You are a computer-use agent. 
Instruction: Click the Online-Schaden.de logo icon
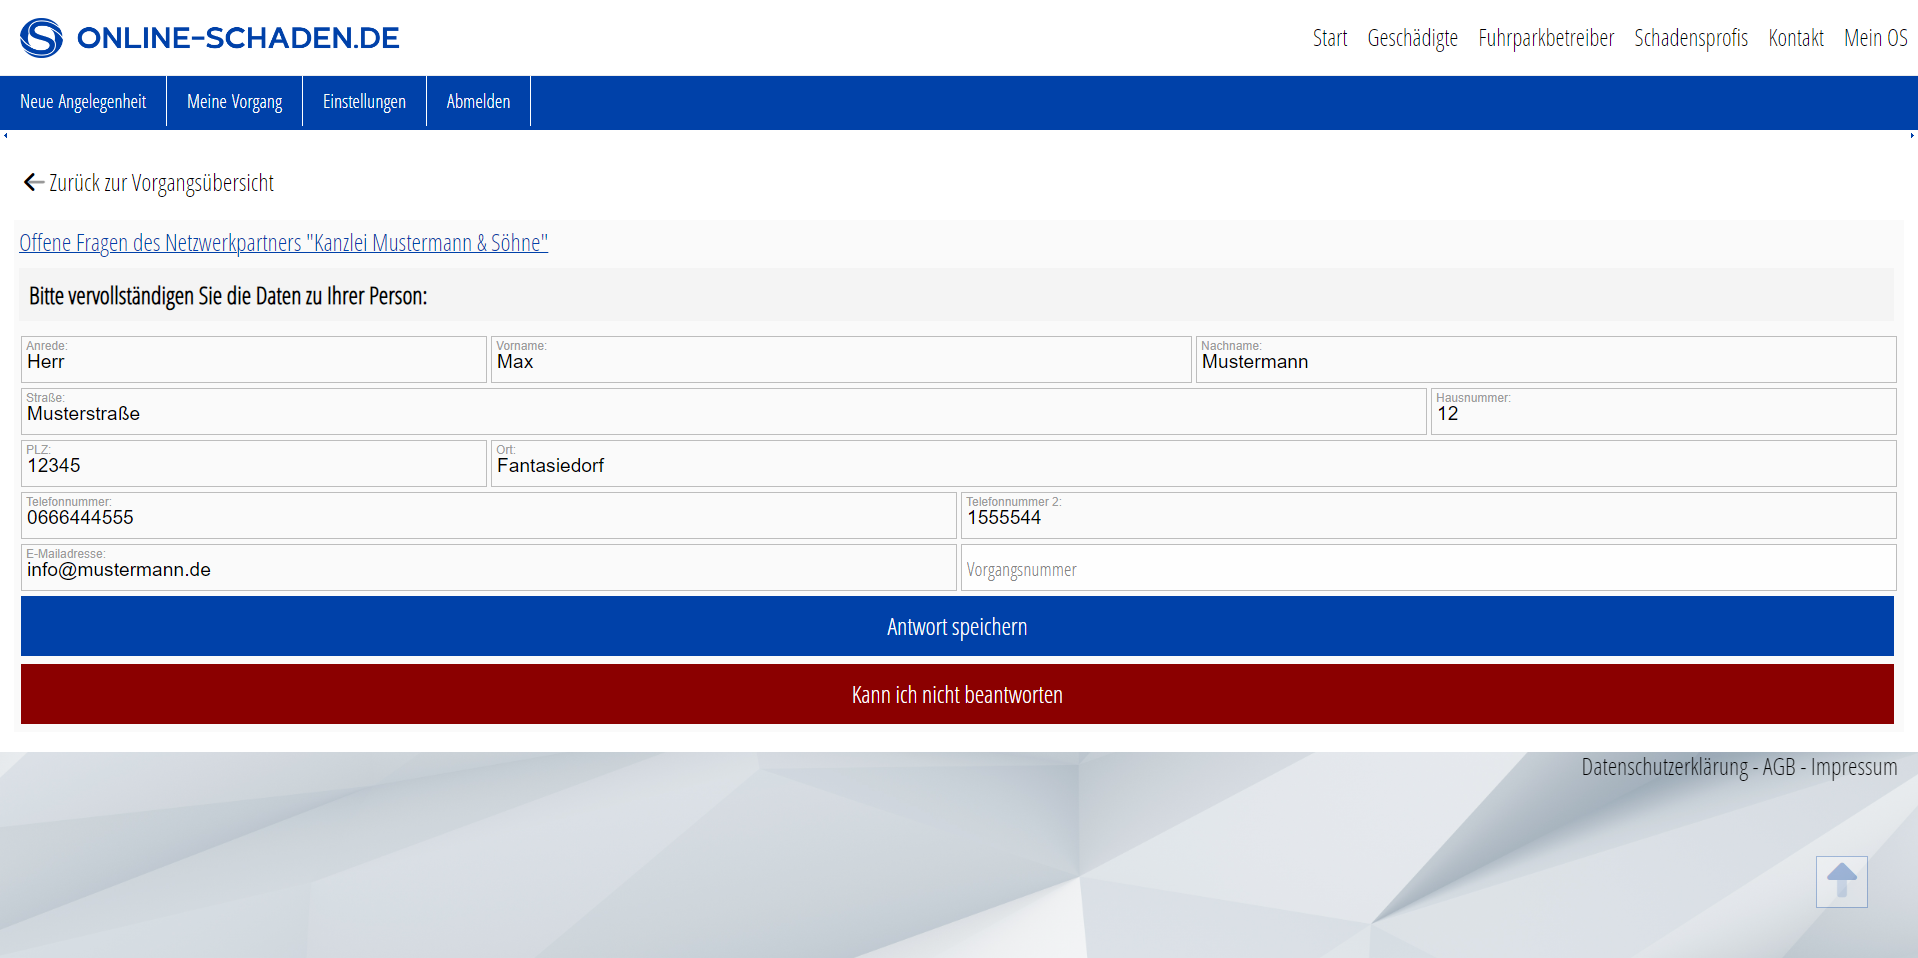pos(41,38)
